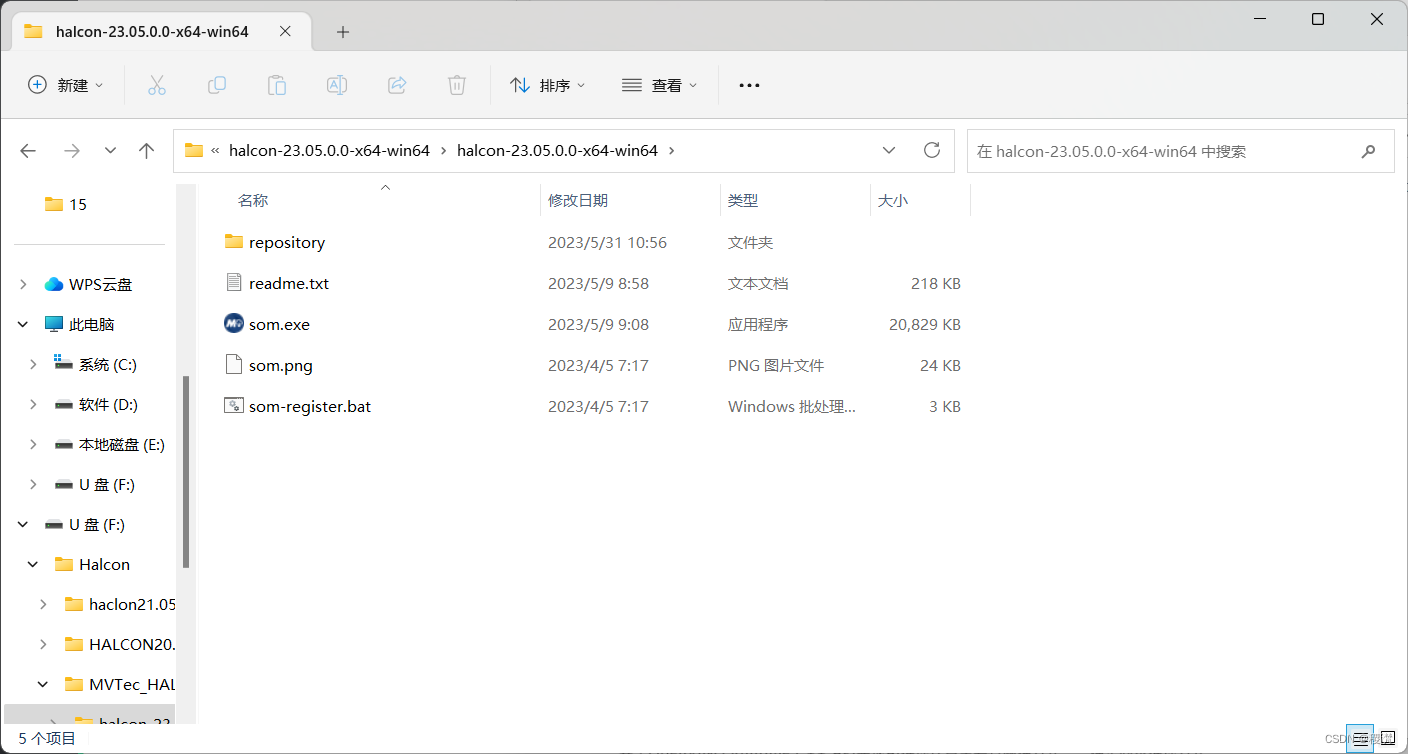Click the 20,829 KB size cell
Viewport: 1408px width, 754px height.
coord(925,324)
